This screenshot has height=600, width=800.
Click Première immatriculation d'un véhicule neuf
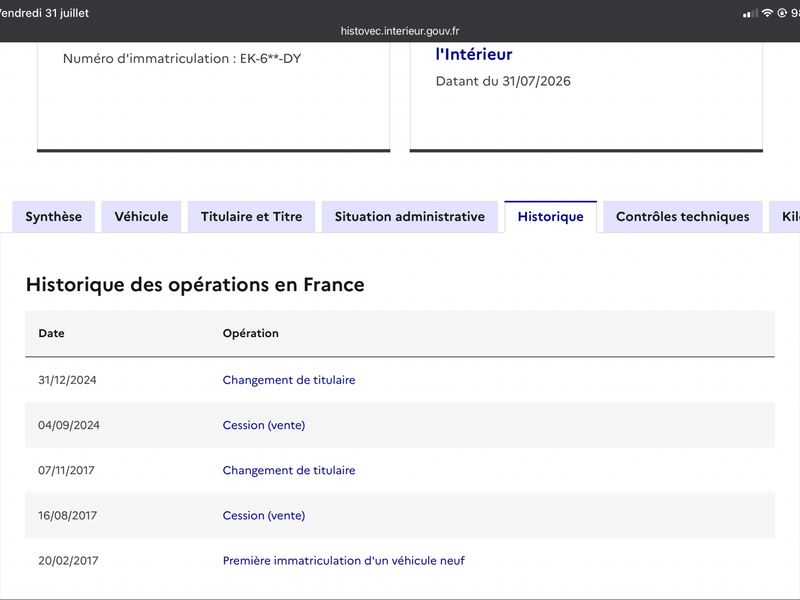[343, 561]
